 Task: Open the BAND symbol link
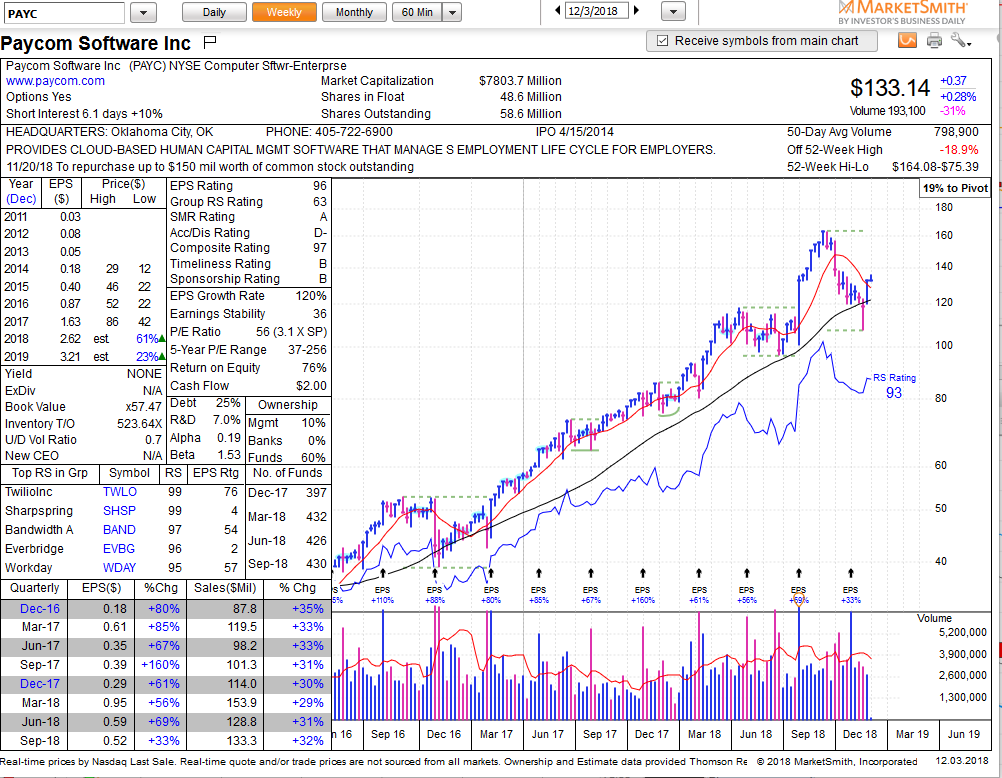click(x=119, y=530)
